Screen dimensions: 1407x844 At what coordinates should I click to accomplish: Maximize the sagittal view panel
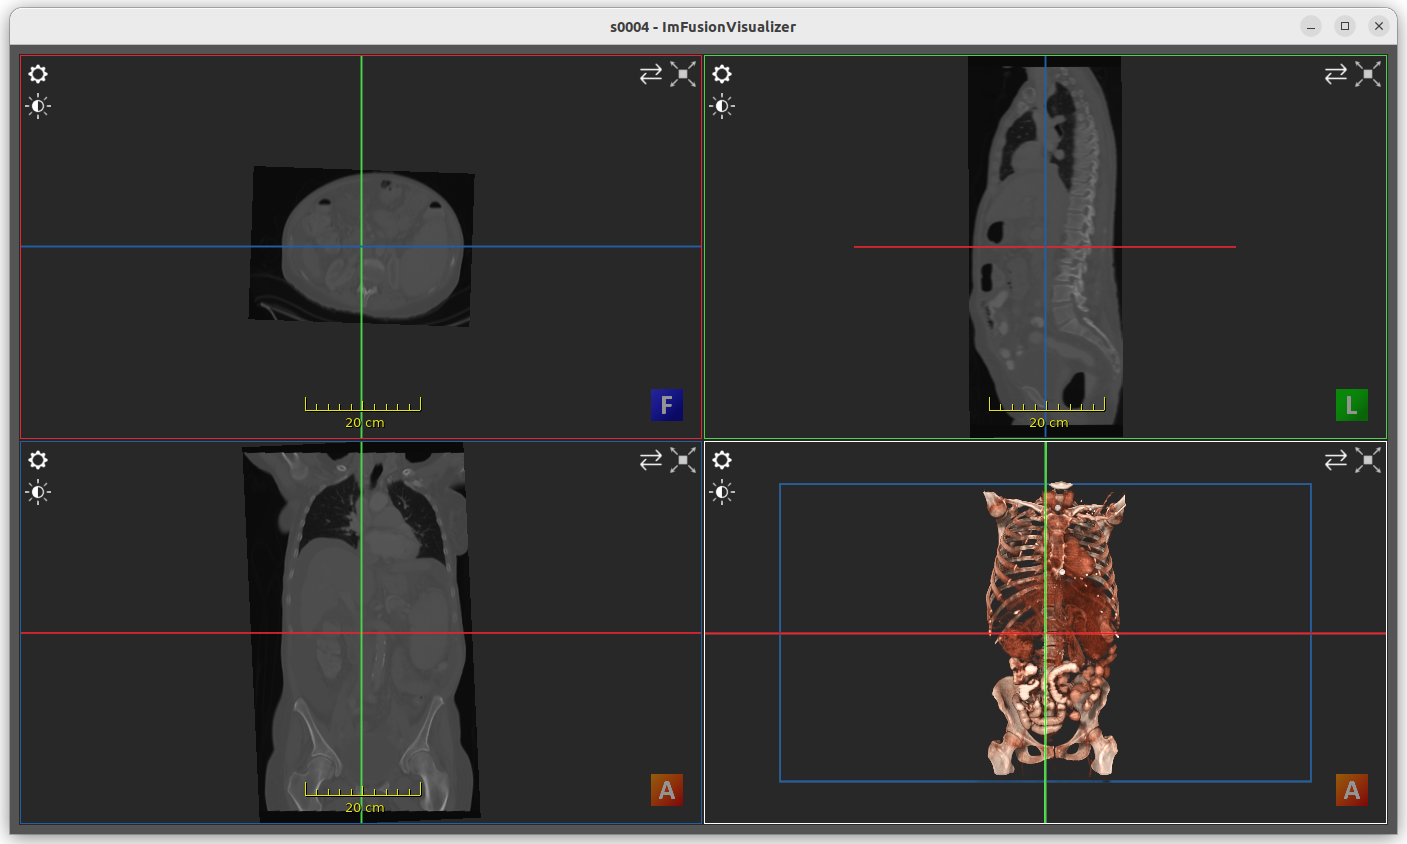[x=1368, y=74]
